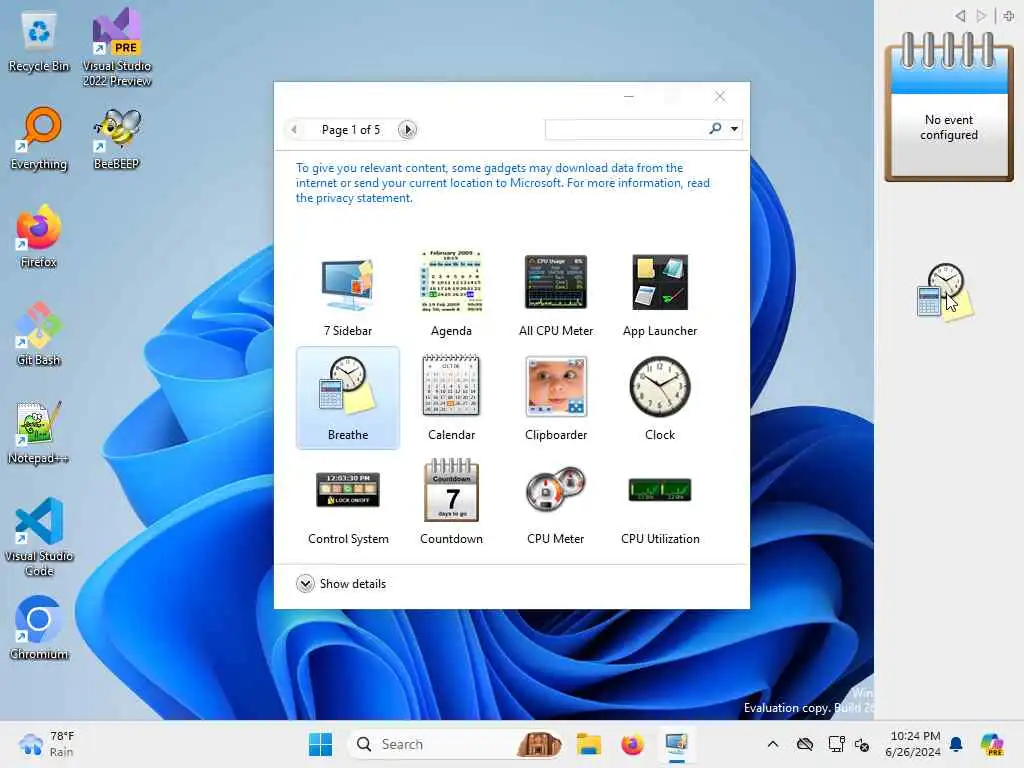Click the taskbar Search box

[457, 744]
